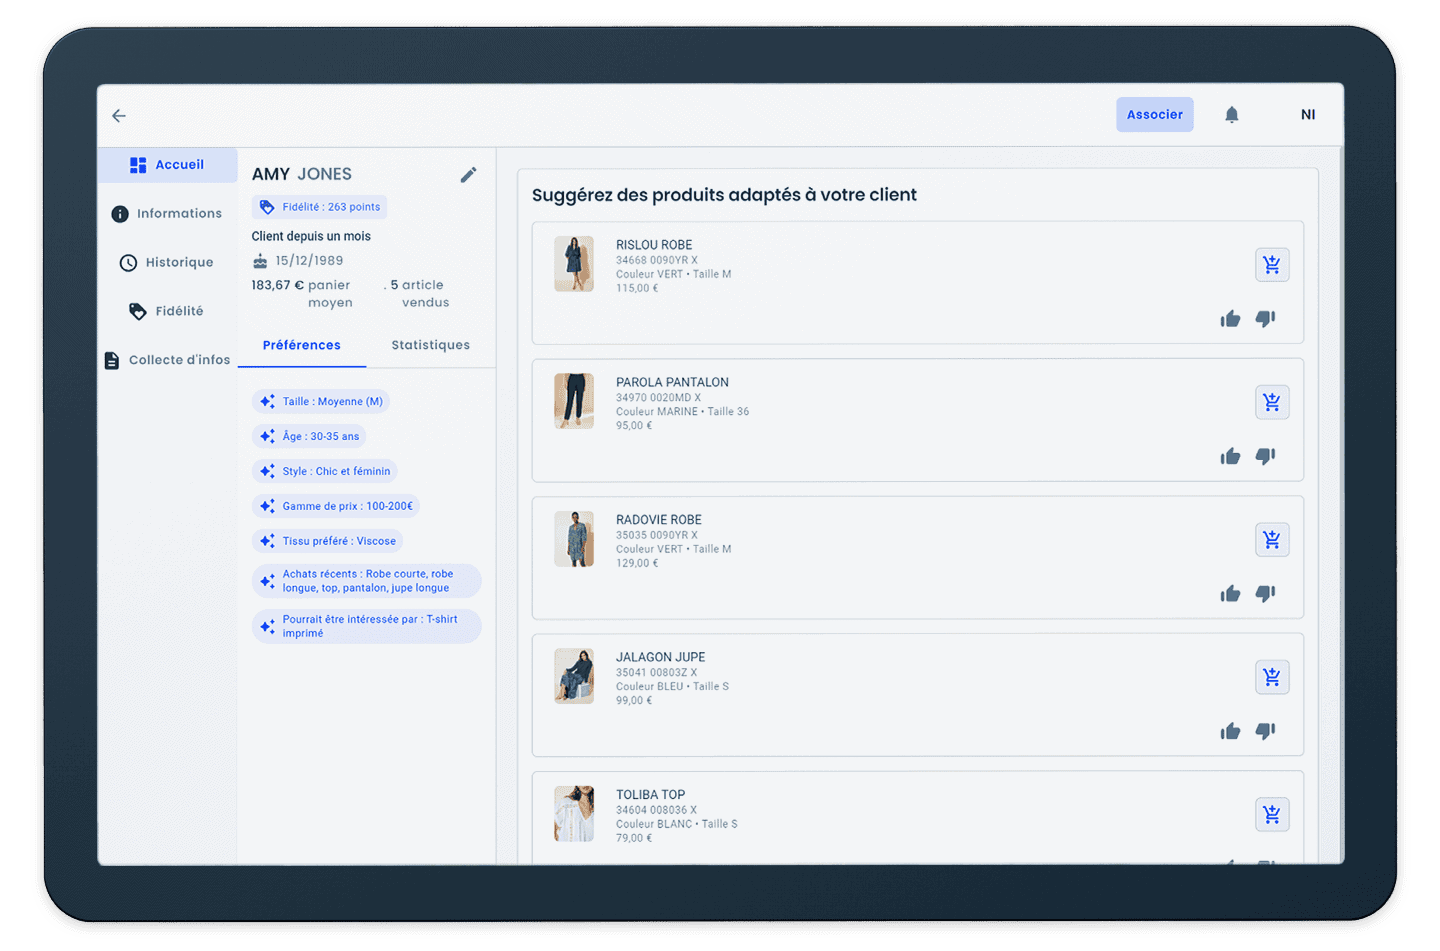The width and height of the screenshot is (1440, 951).
Task: Go to Collecte d'infos section
Action: click(167, 360)
